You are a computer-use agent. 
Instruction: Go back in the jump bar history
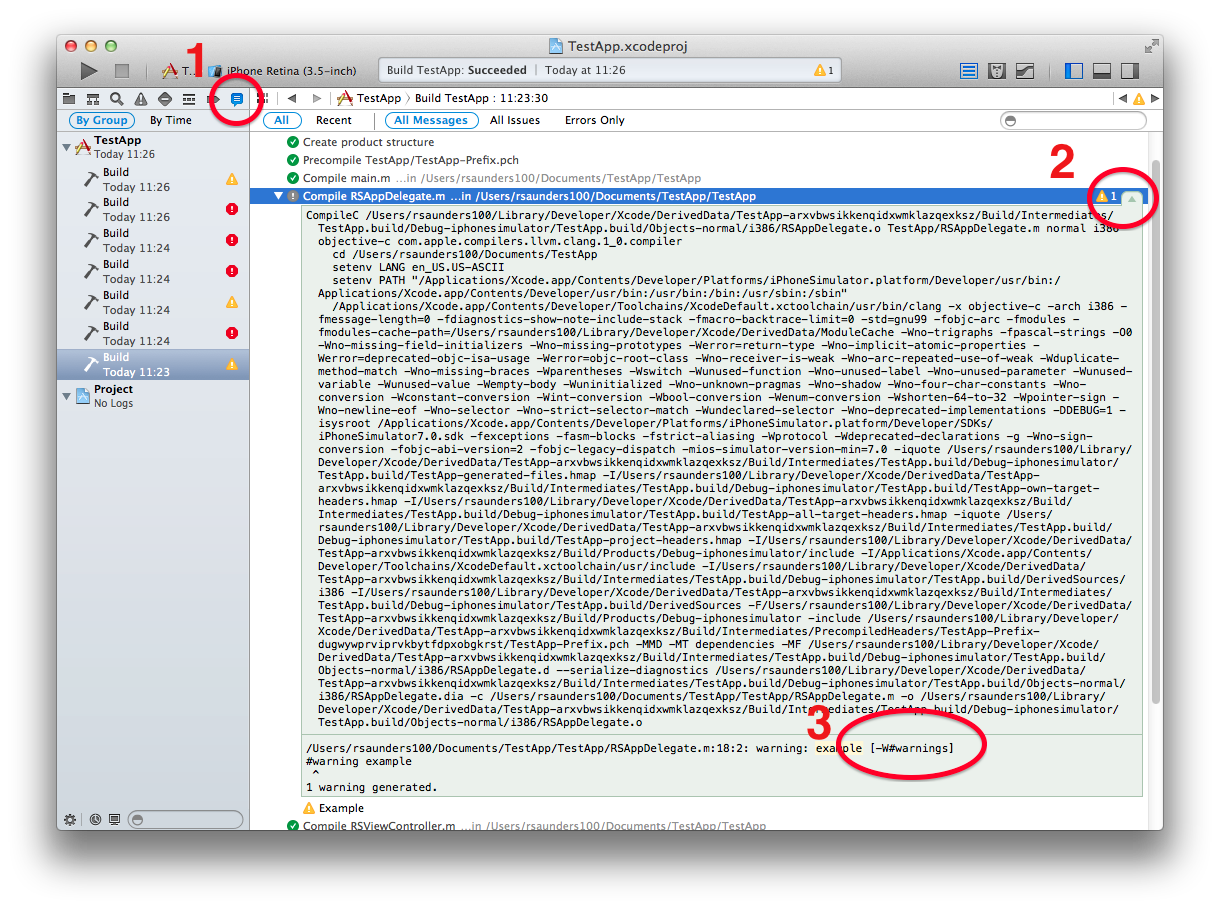pyautogui.click(x=292, y=98)
